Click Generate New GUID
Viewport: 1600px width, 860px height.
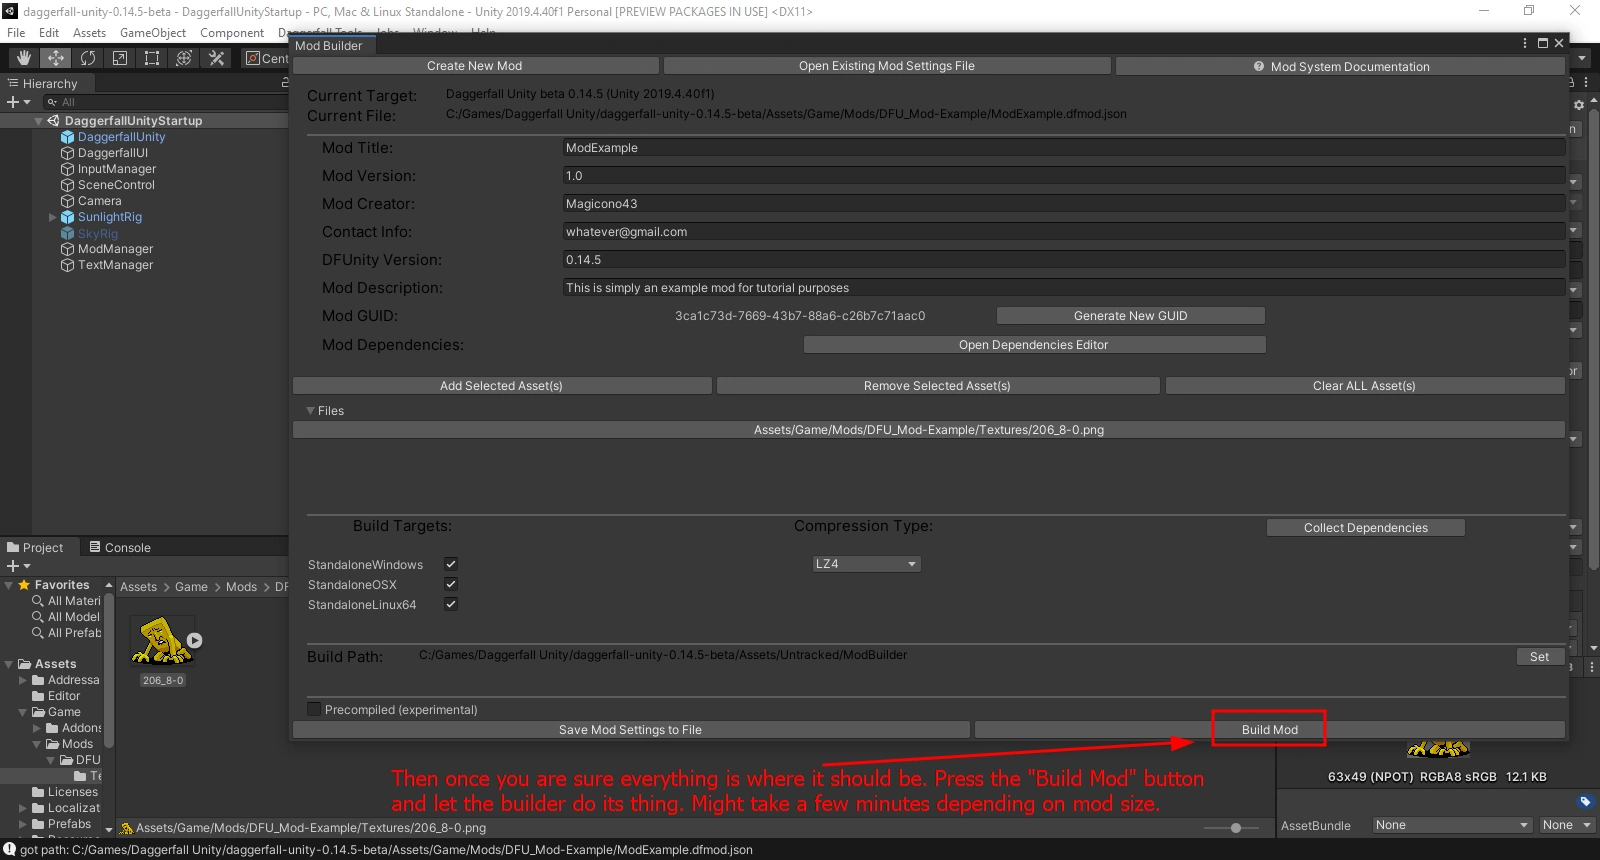tap(1131, 316)
